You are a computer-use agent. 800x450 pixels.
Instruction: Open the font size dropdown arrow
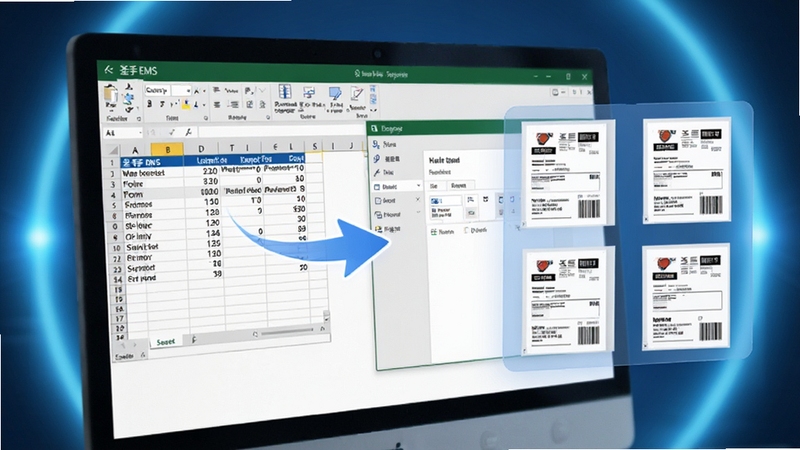pyautogui.click(x=188, y=91)
